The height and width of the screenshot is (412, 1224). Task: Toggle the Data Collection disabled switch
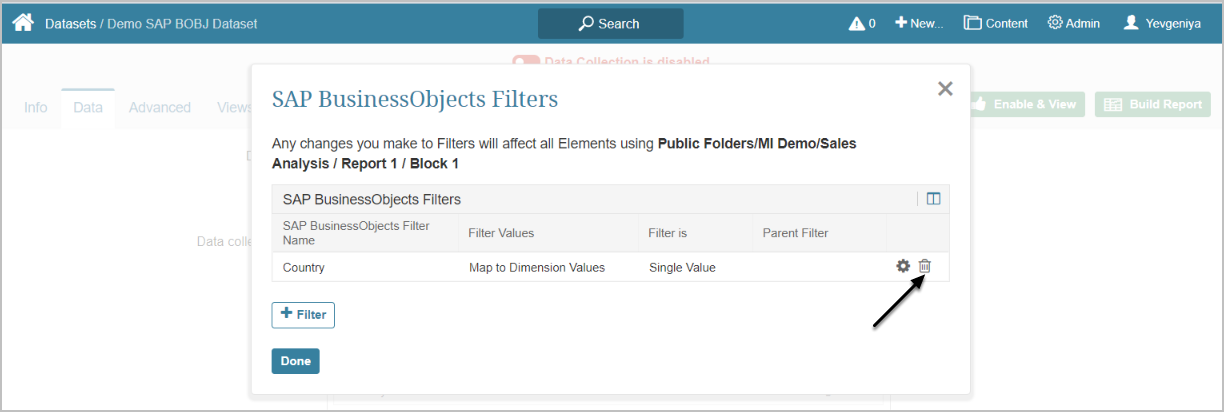tap(526, 62)
